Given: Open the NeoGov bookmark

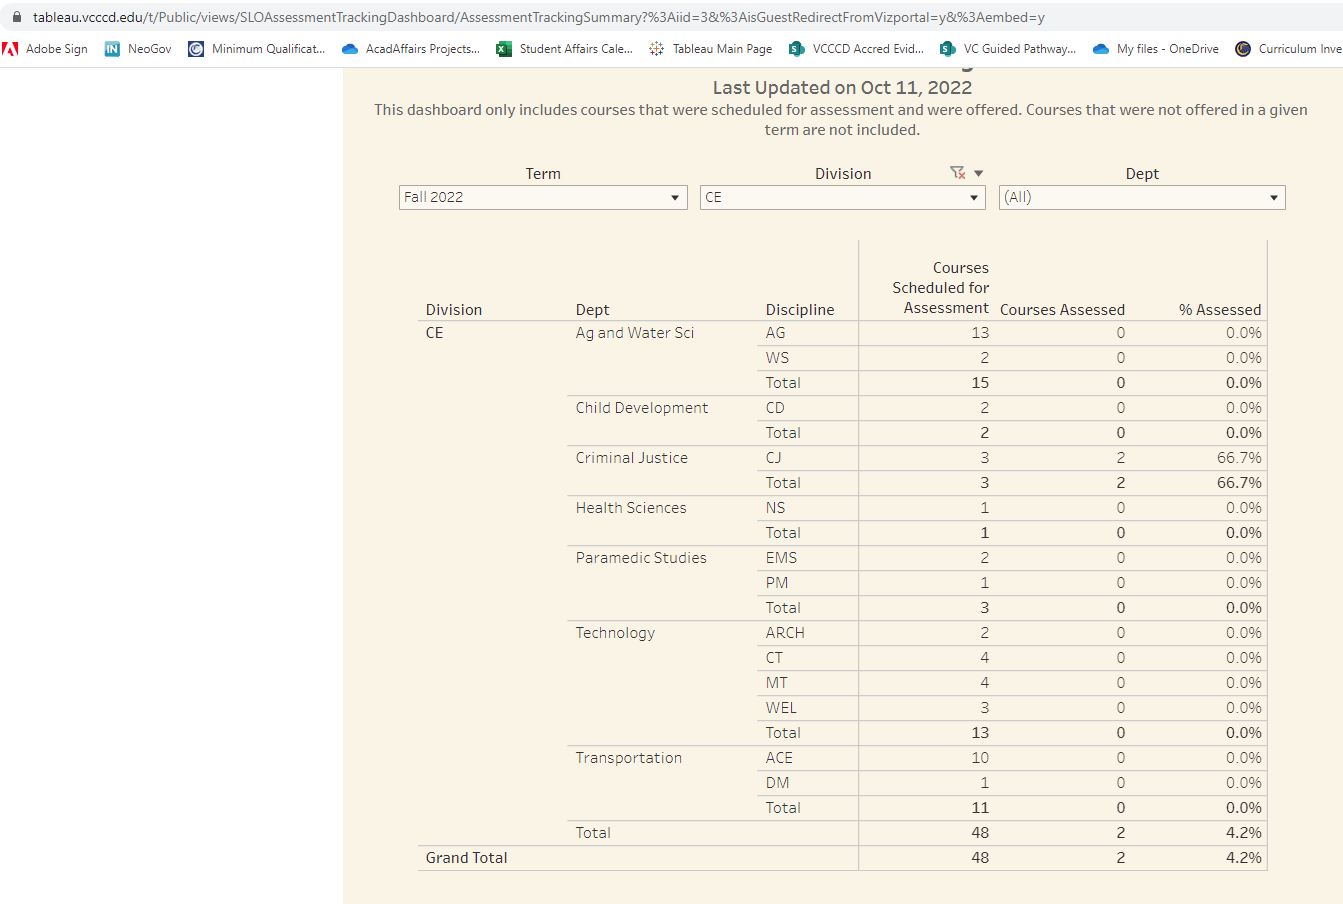Looking at the screenshot, I should click(x=138, y=49).
